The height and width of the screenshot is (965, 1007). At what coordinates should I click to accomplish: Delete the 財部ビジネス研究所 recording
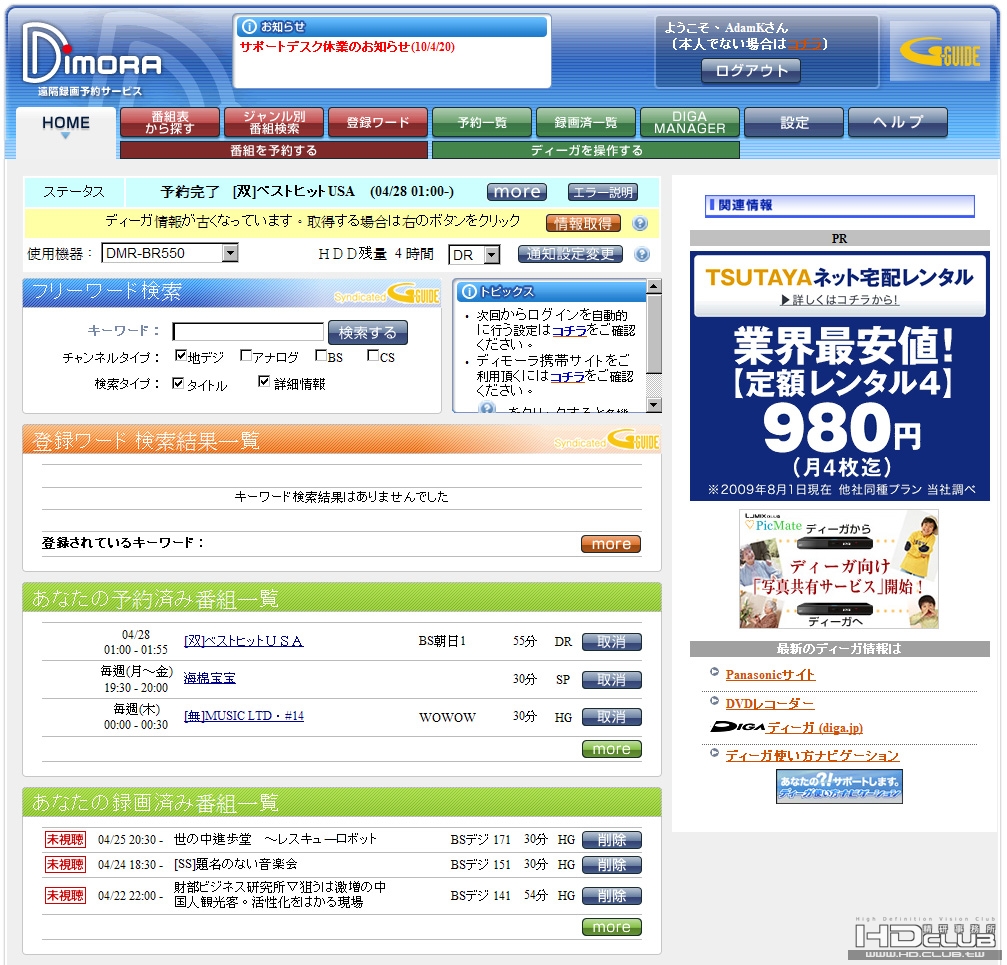point(611,896)
